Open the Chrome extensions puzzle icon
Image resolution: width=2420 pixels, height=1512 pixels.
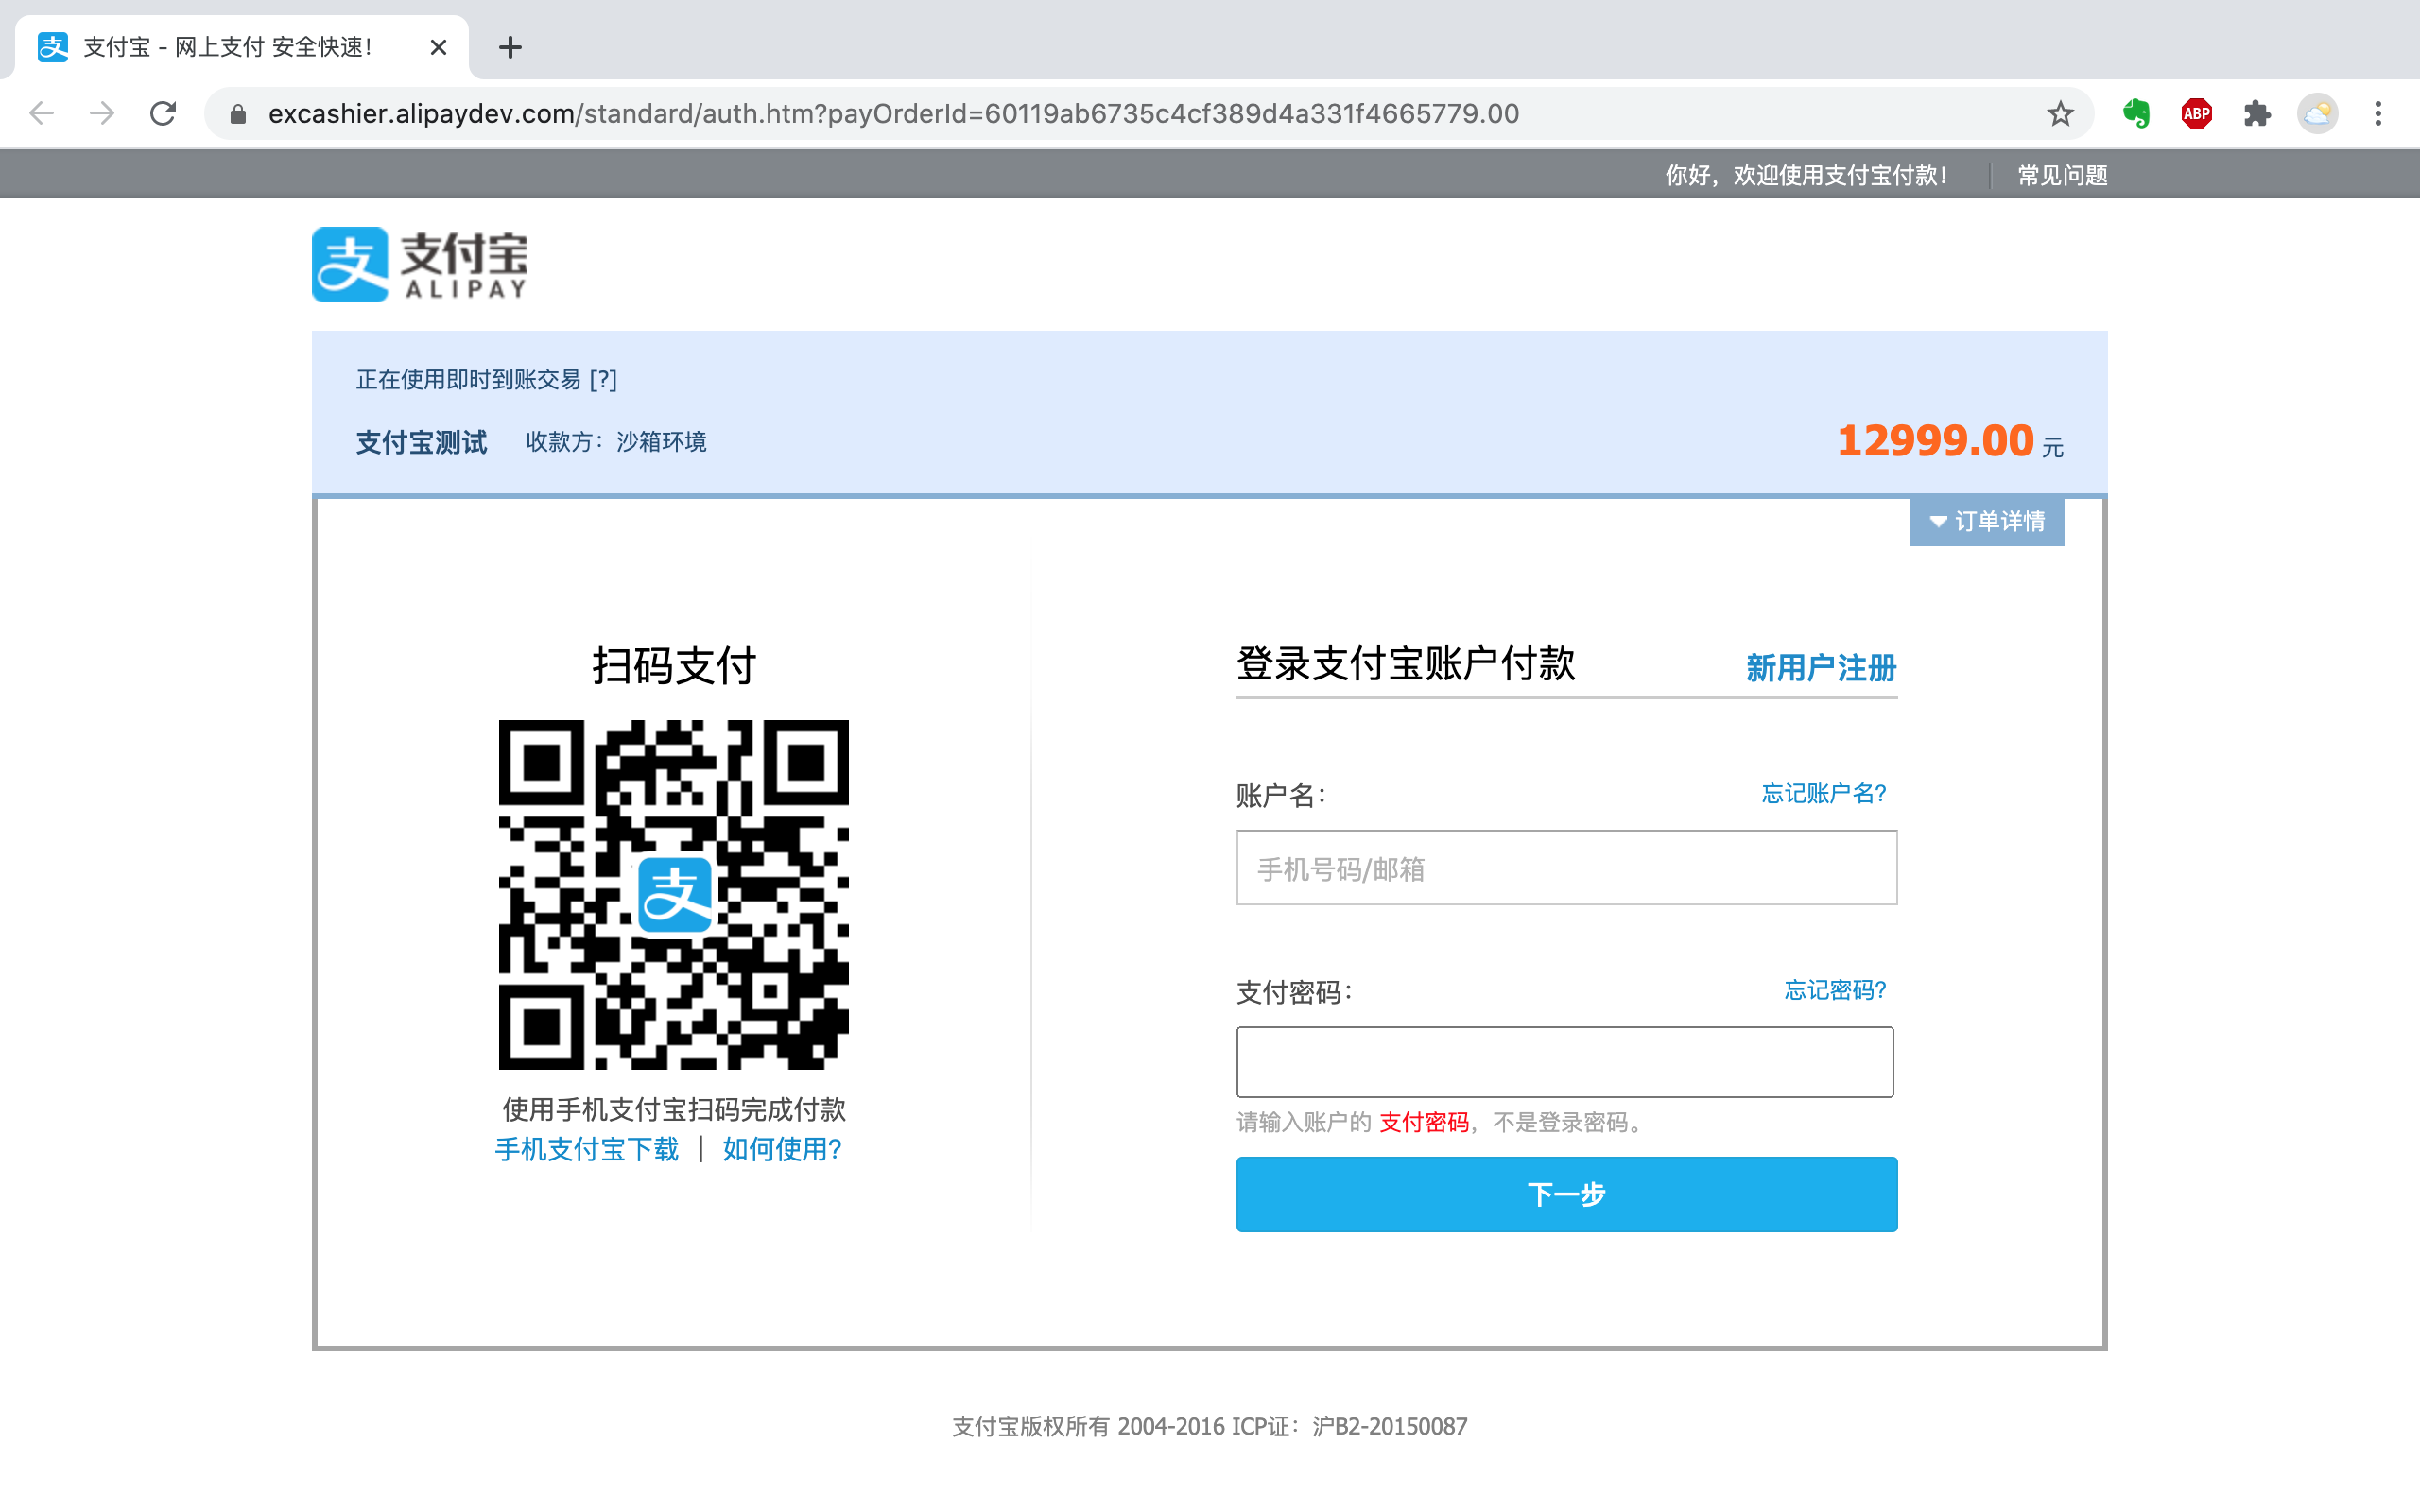[2257, 114]
